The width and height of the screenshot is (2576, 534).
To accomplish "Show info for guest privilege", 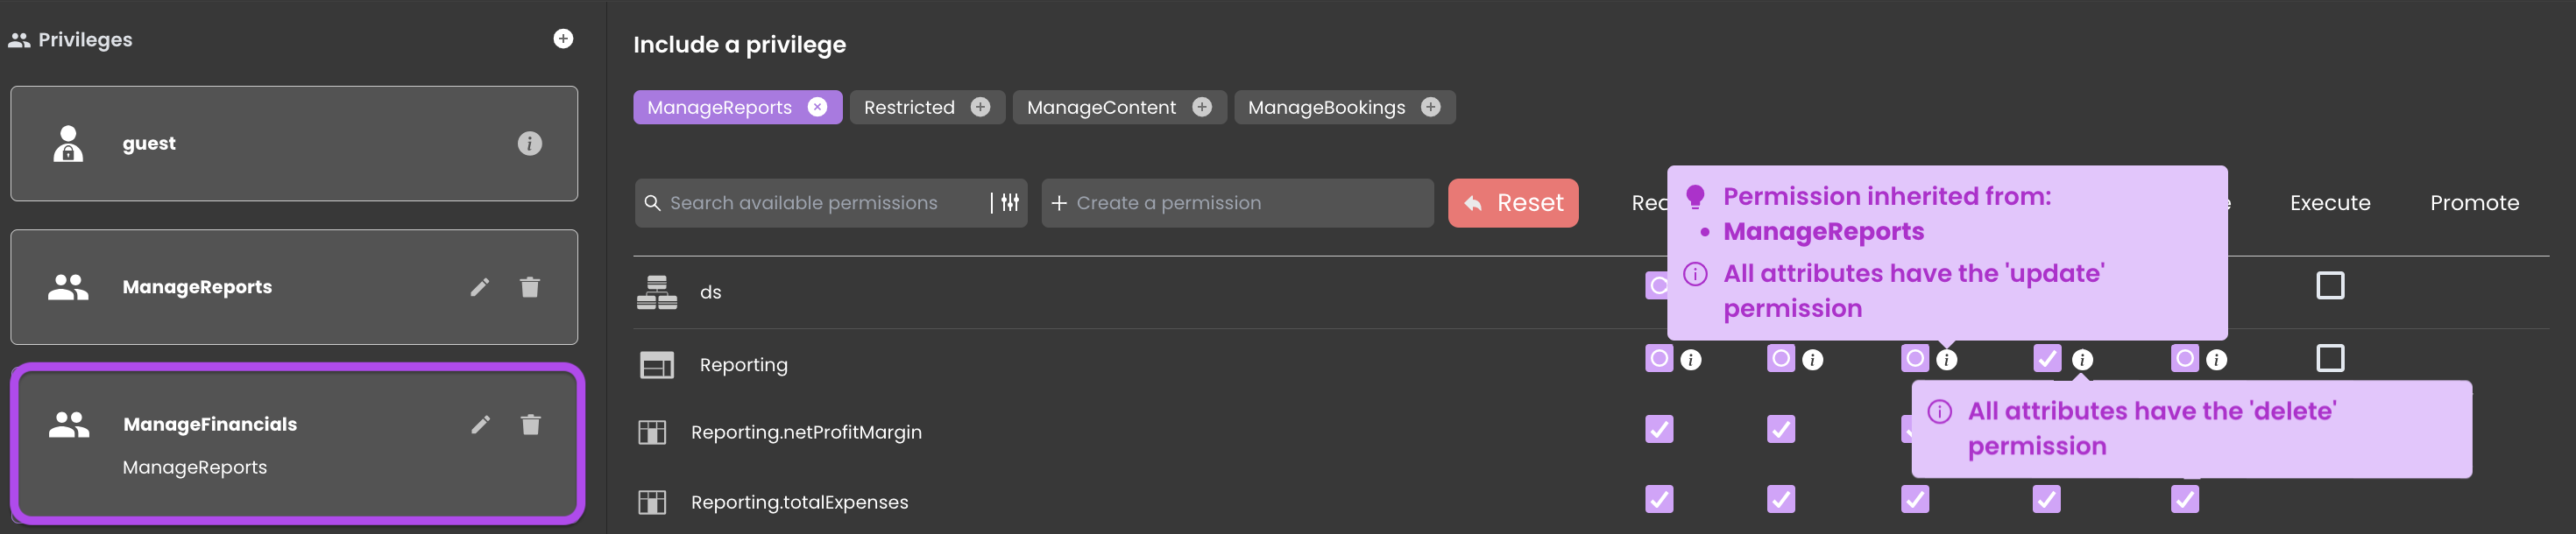I will point(530,144).
